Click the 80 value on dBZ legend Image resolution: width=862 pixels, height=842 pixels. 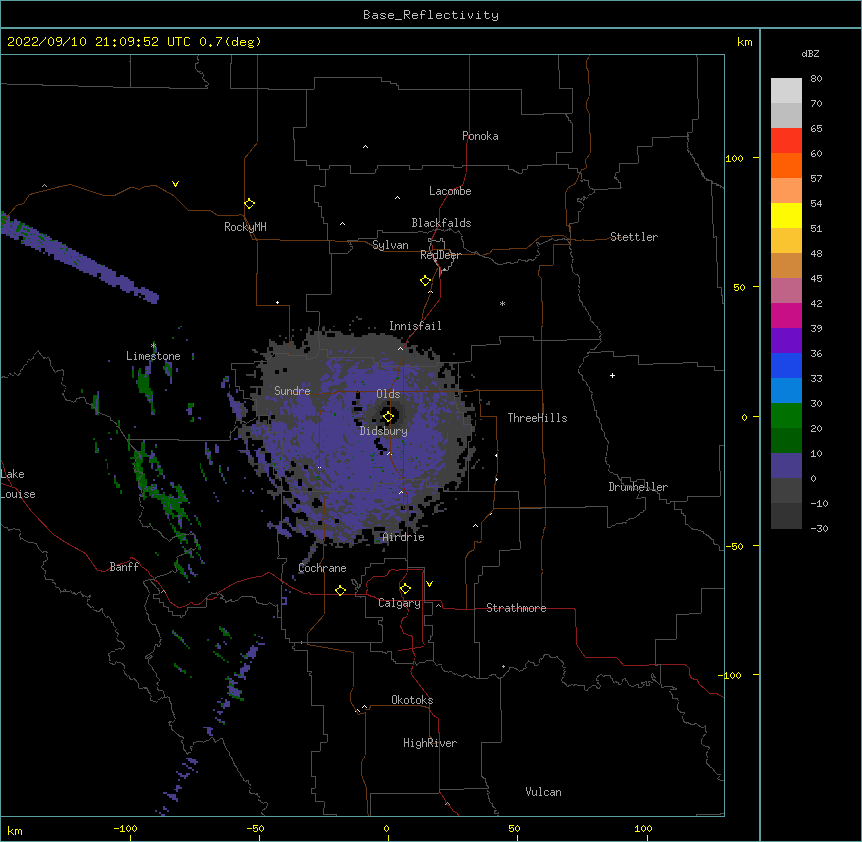[x=816, y=79]
